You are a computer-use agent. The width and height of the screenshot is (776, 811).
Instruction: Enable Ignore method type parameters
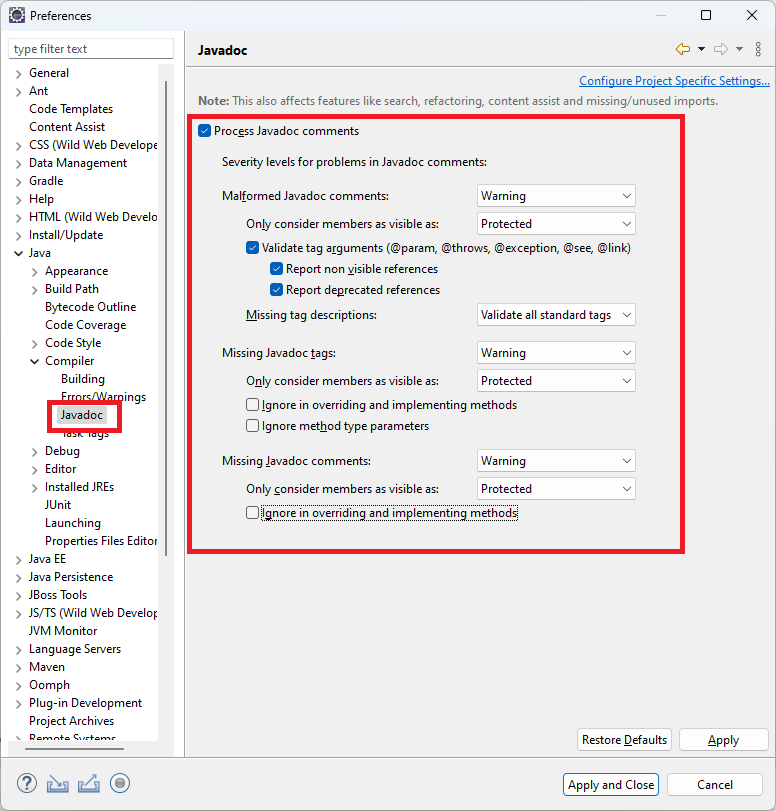pos(253,426)
